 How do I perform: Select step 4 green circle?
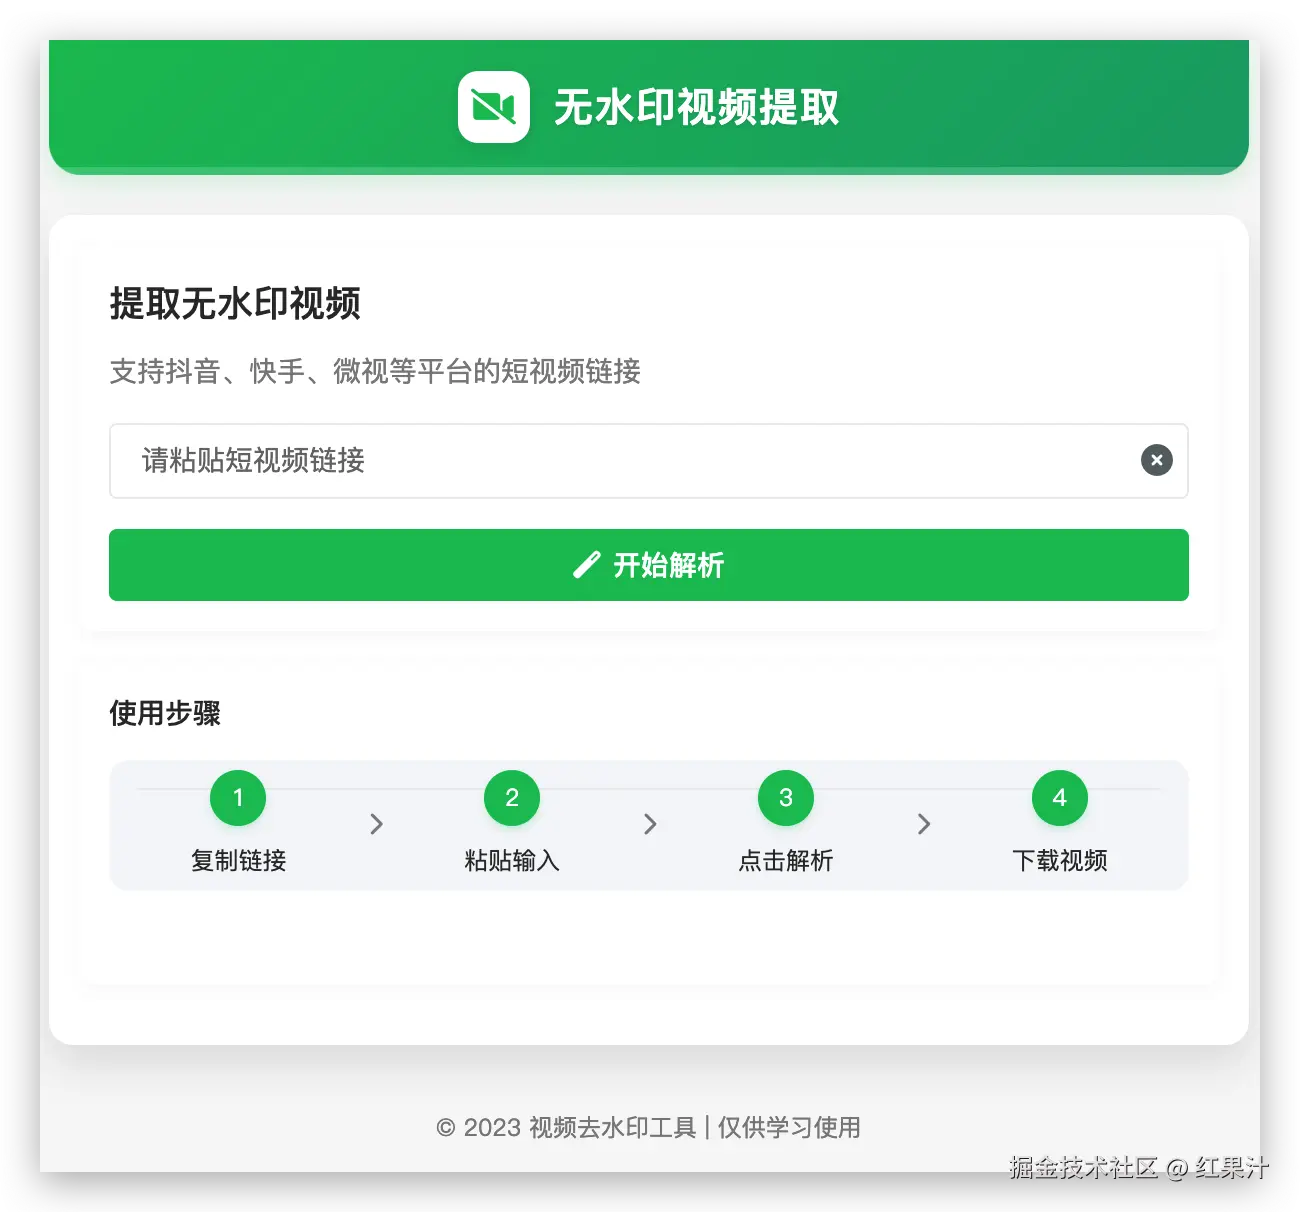coord(1060,798)
